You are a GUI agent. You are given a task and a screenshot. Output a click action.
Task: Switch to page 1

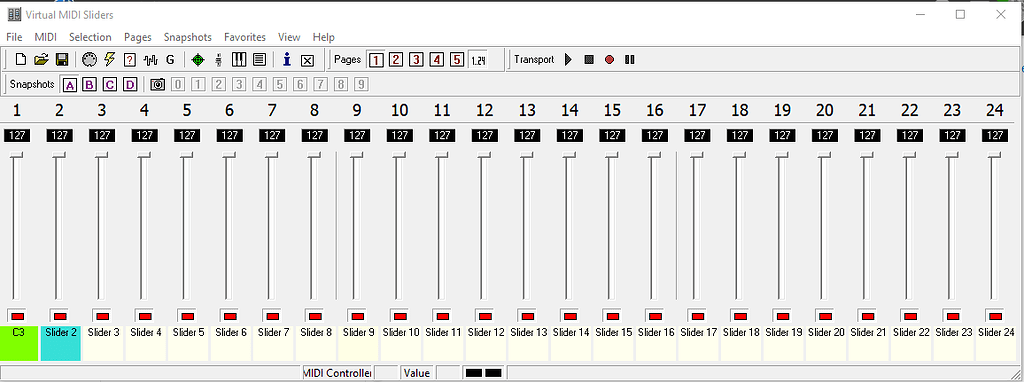pyautogui.click(x=376, y=60)
